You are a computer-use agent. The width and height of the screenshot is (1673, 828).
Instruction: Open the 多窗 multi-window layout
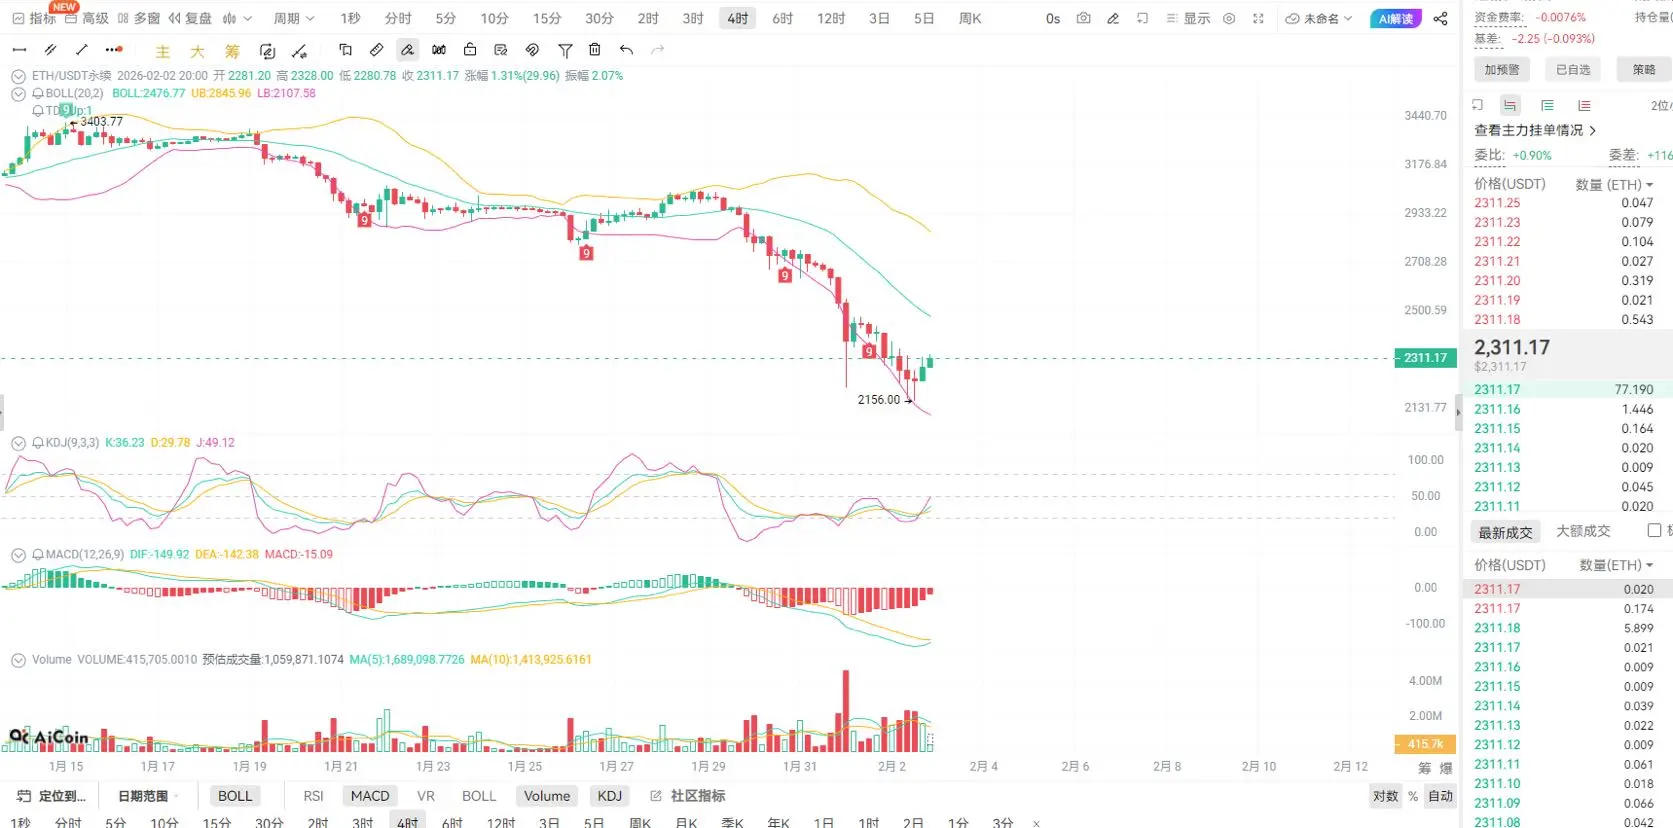point(138,18)
